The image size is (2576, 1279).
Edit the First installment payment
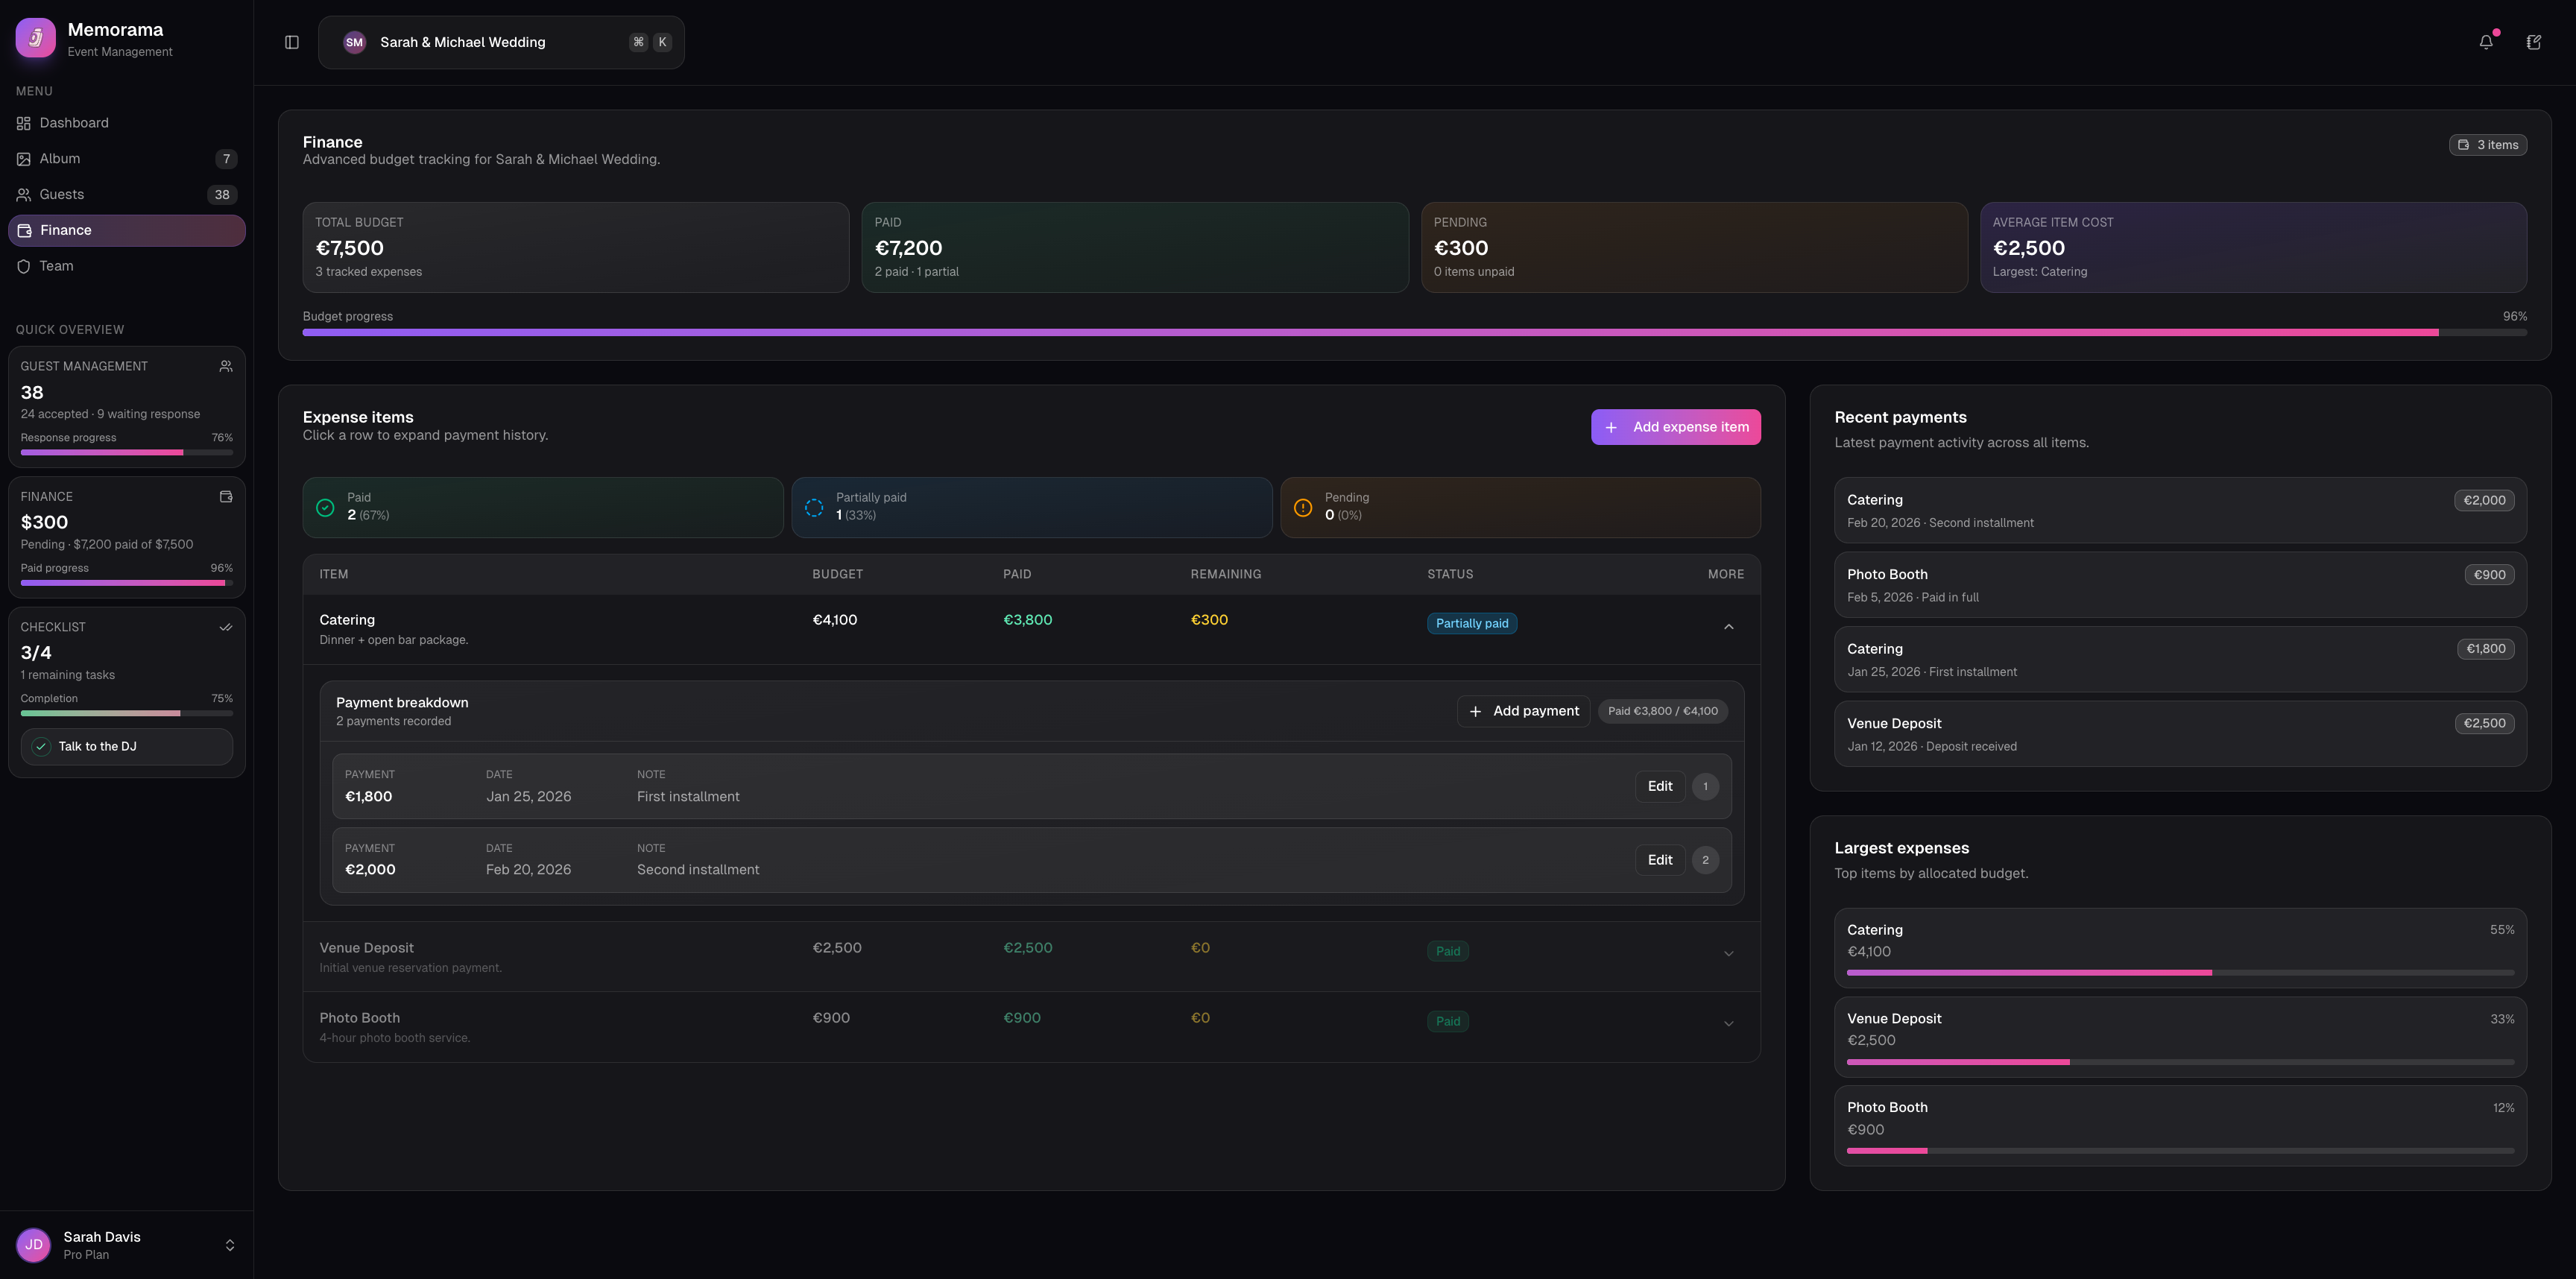pyautogui.click(x=1660, y=786)
